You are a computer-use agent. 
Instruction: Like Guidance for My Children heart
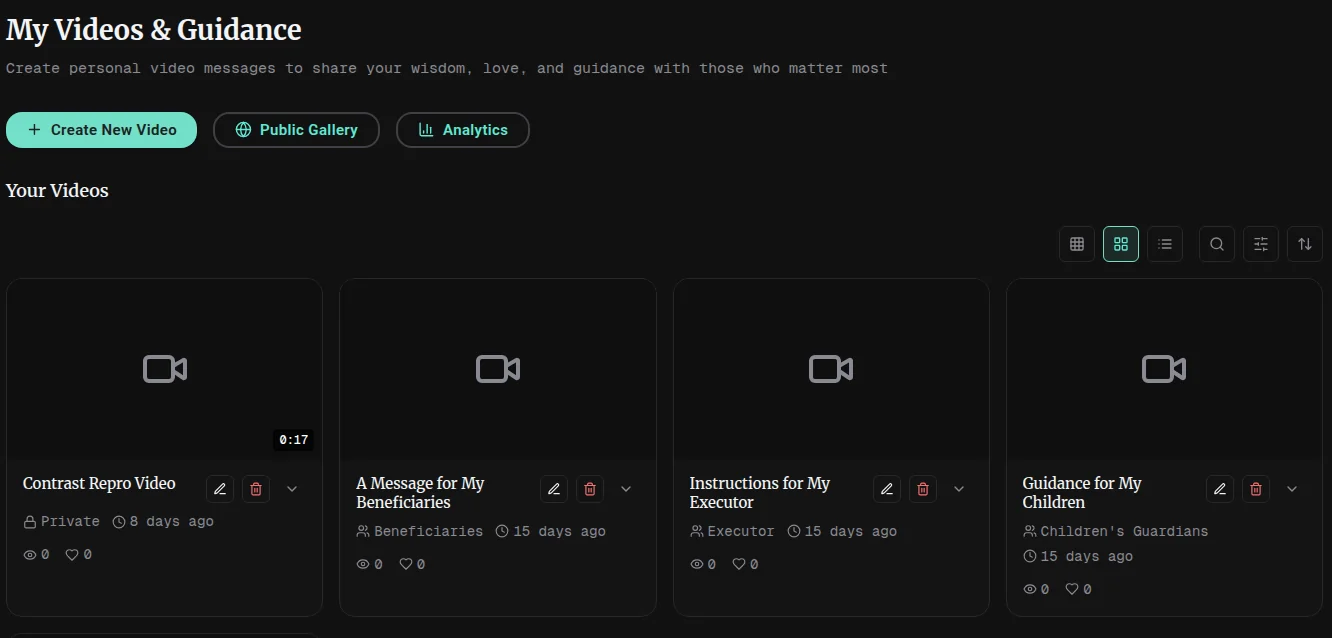point(1072,589)
